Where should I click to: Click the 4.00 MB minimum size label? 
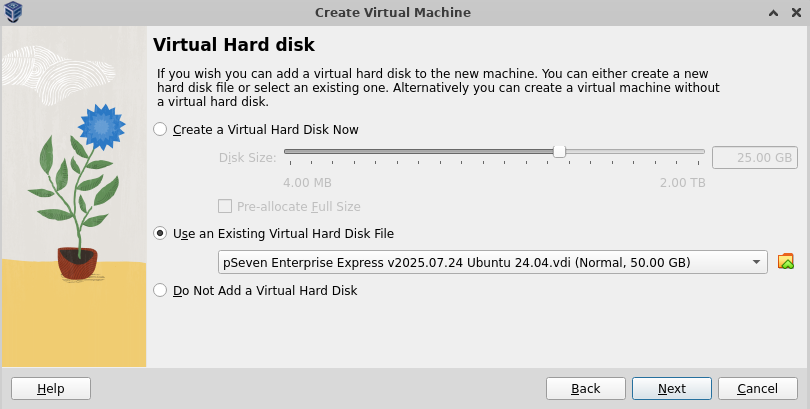[307, 183]
